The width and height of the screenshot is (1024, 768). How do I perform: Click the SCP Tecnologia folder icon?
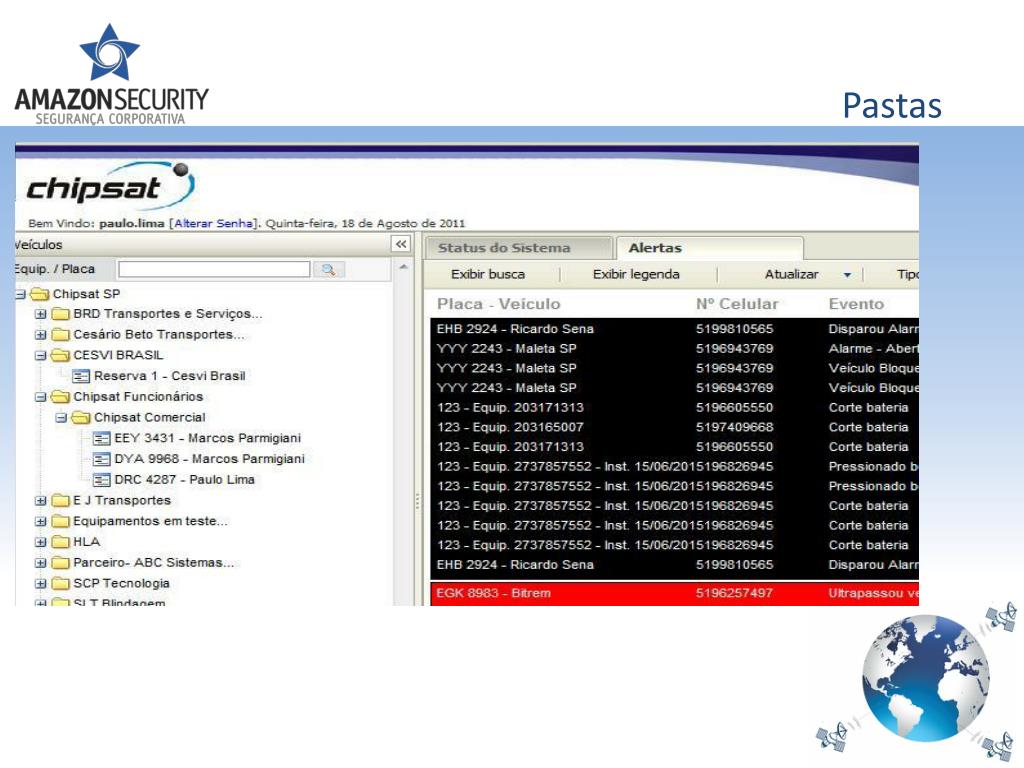(61, 583)
